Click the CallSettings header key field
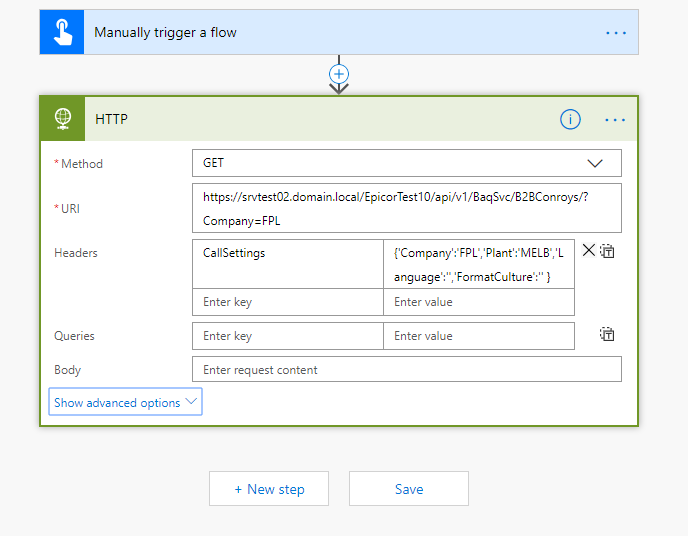This screenshot has width=688, height=536. pyautogui.click(x=287, y=254)
